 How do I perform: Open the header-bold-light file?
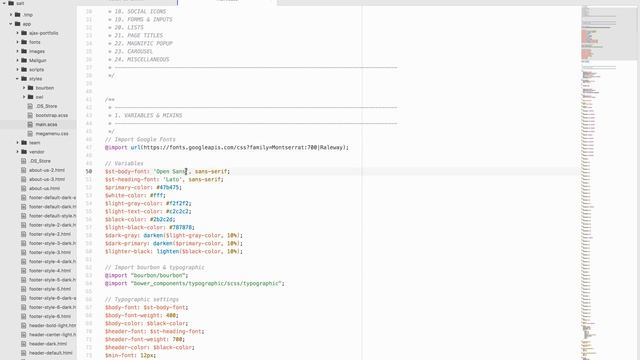coord(52,325)
